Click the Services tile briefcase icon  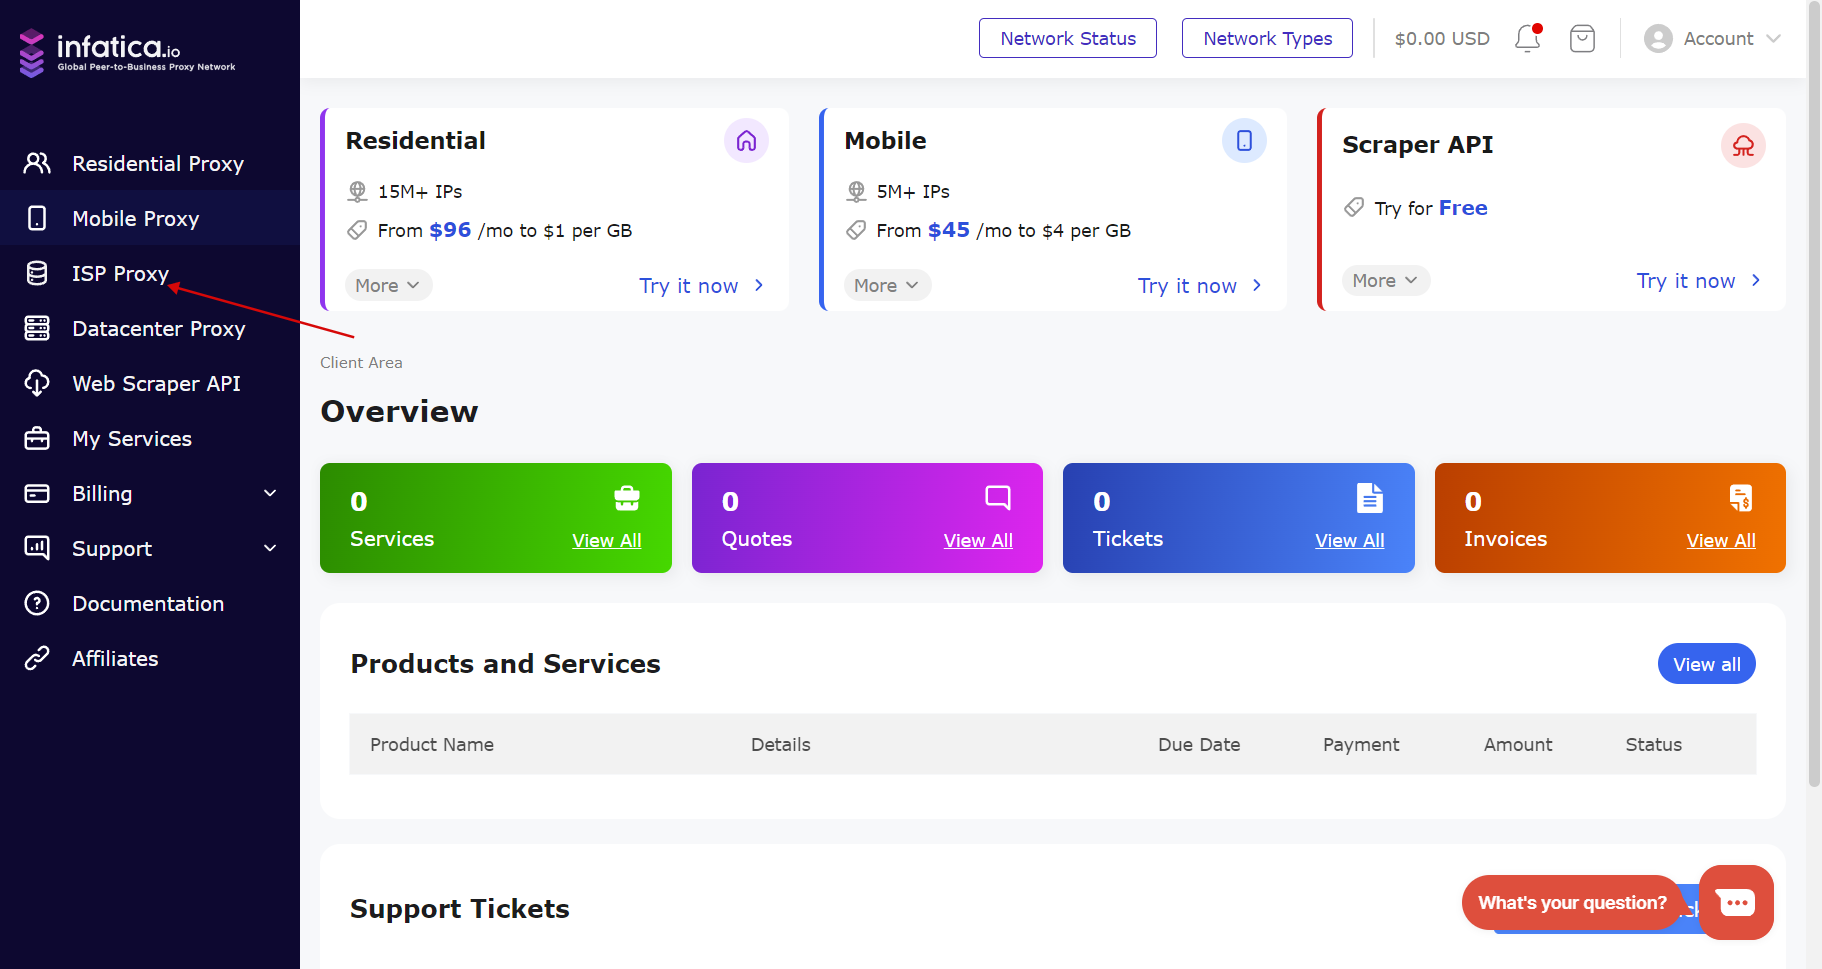(x=627, y=497)
